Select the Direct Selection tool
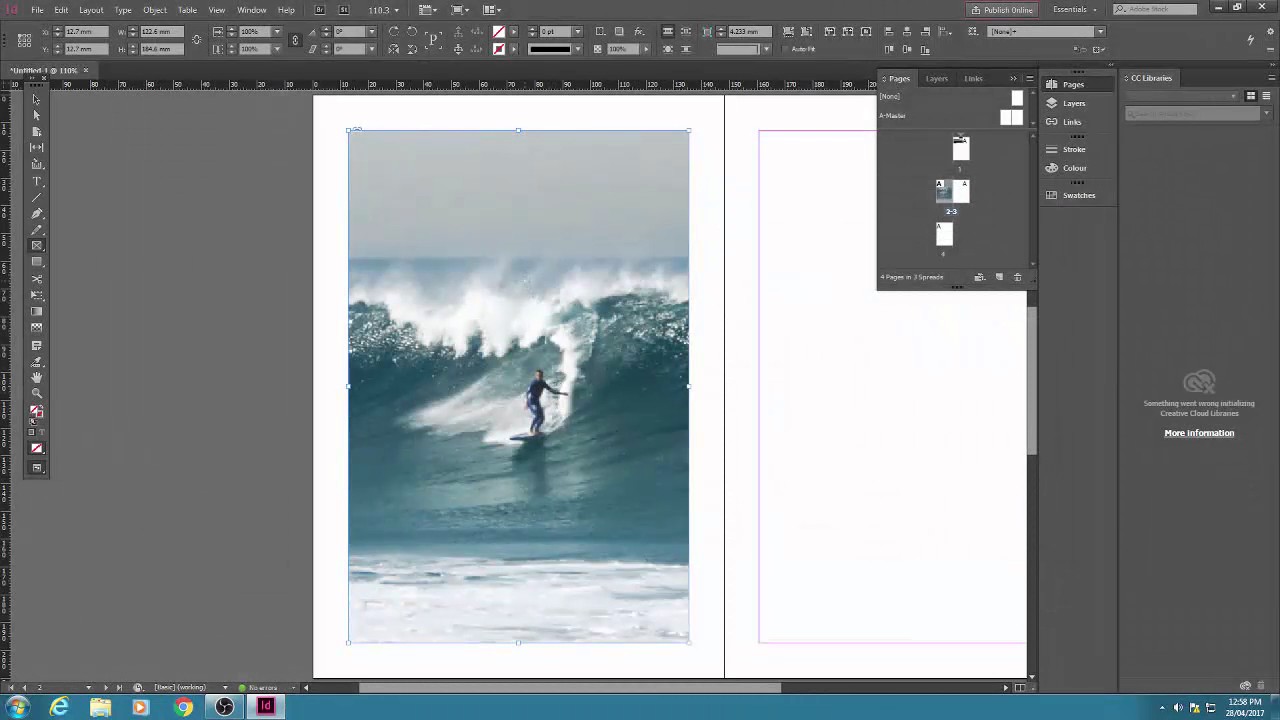1280x720 pixels. pos(37,115)
